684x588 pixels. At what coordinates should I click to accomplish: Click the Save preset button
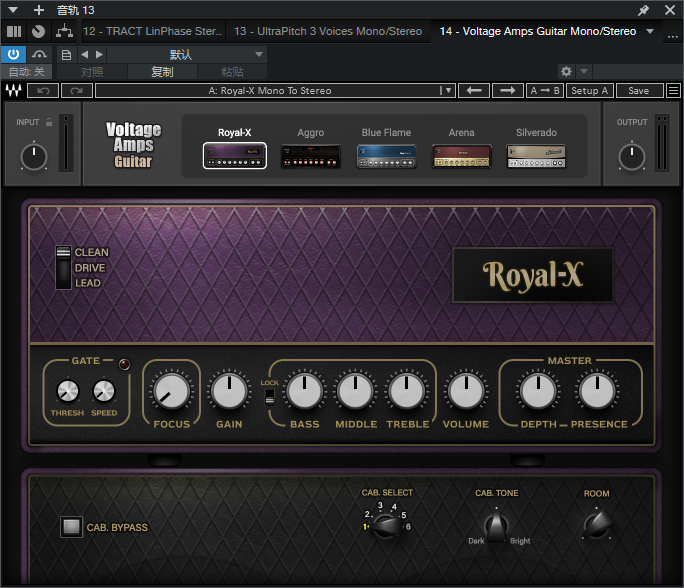point(639,91)
